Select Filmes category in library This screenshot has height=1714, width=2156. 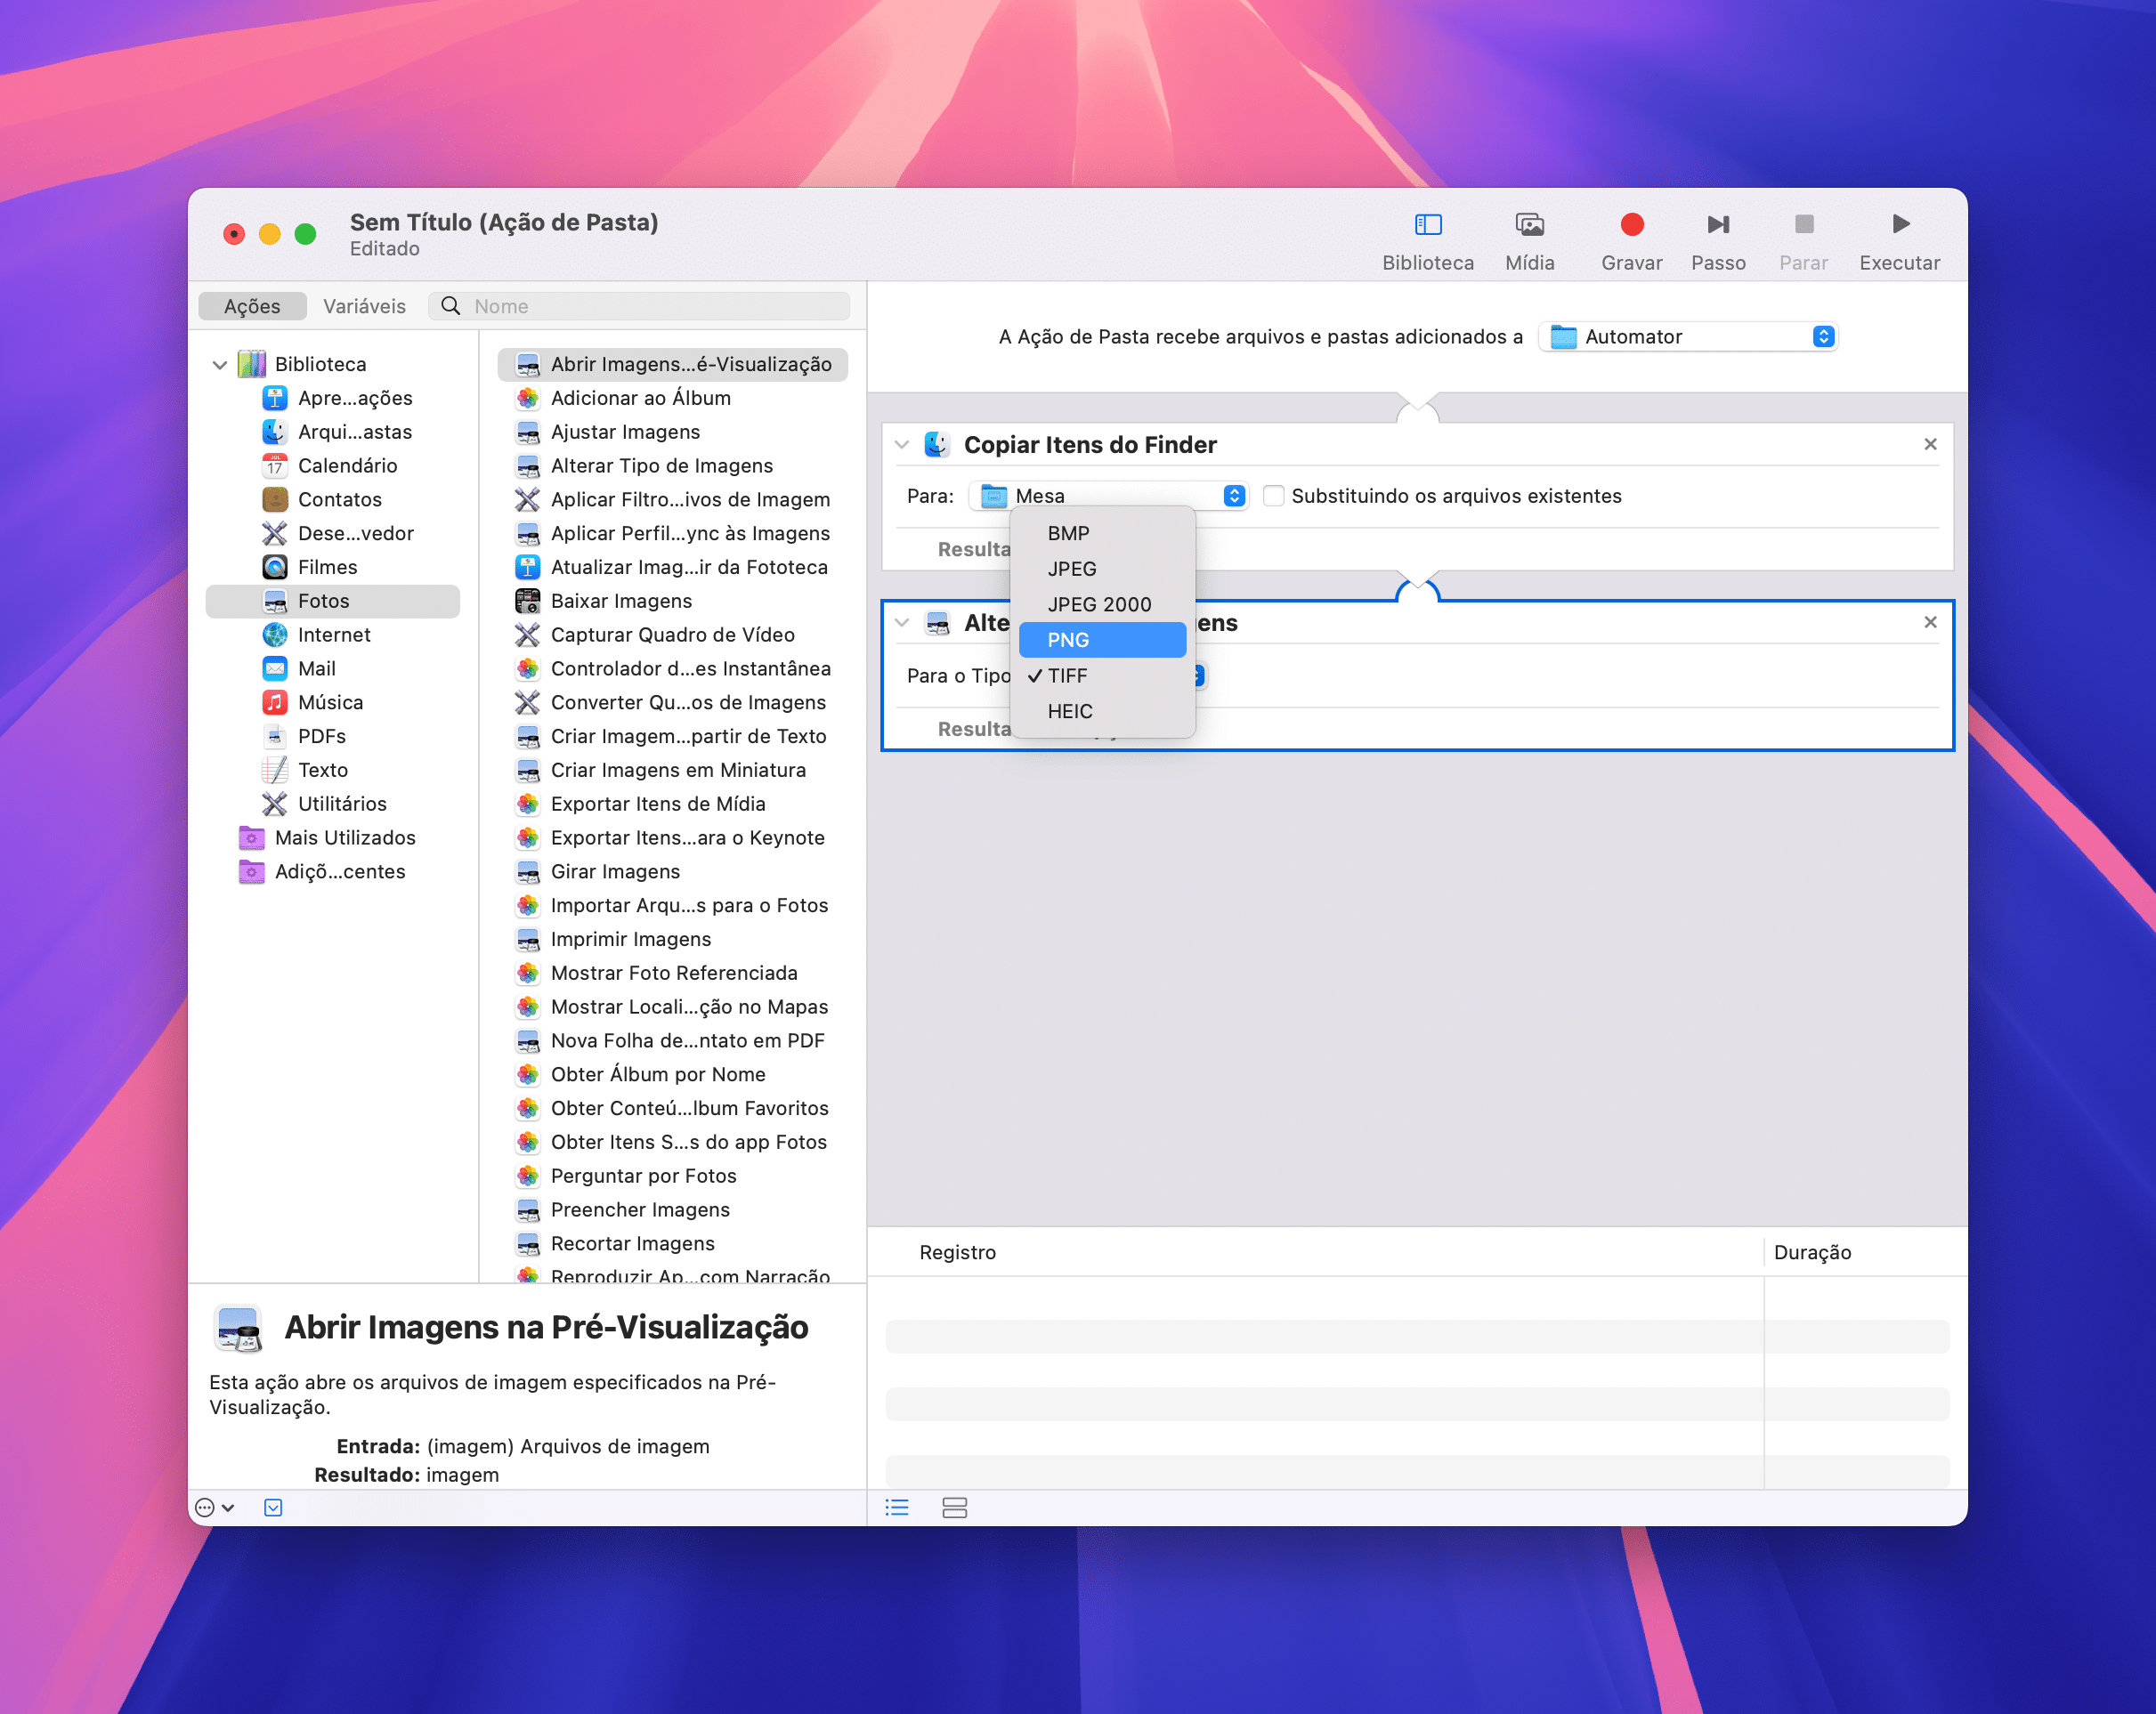click(332, 567)
